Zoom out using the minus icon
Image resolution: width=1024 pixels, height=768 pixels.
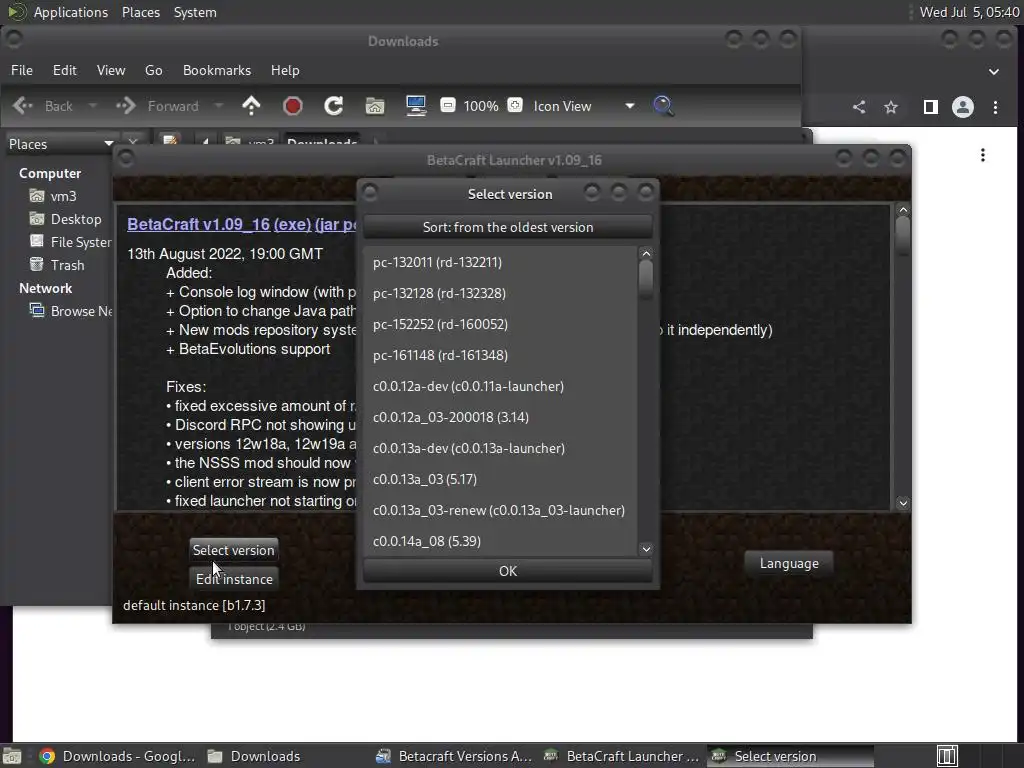click(448, 105)
